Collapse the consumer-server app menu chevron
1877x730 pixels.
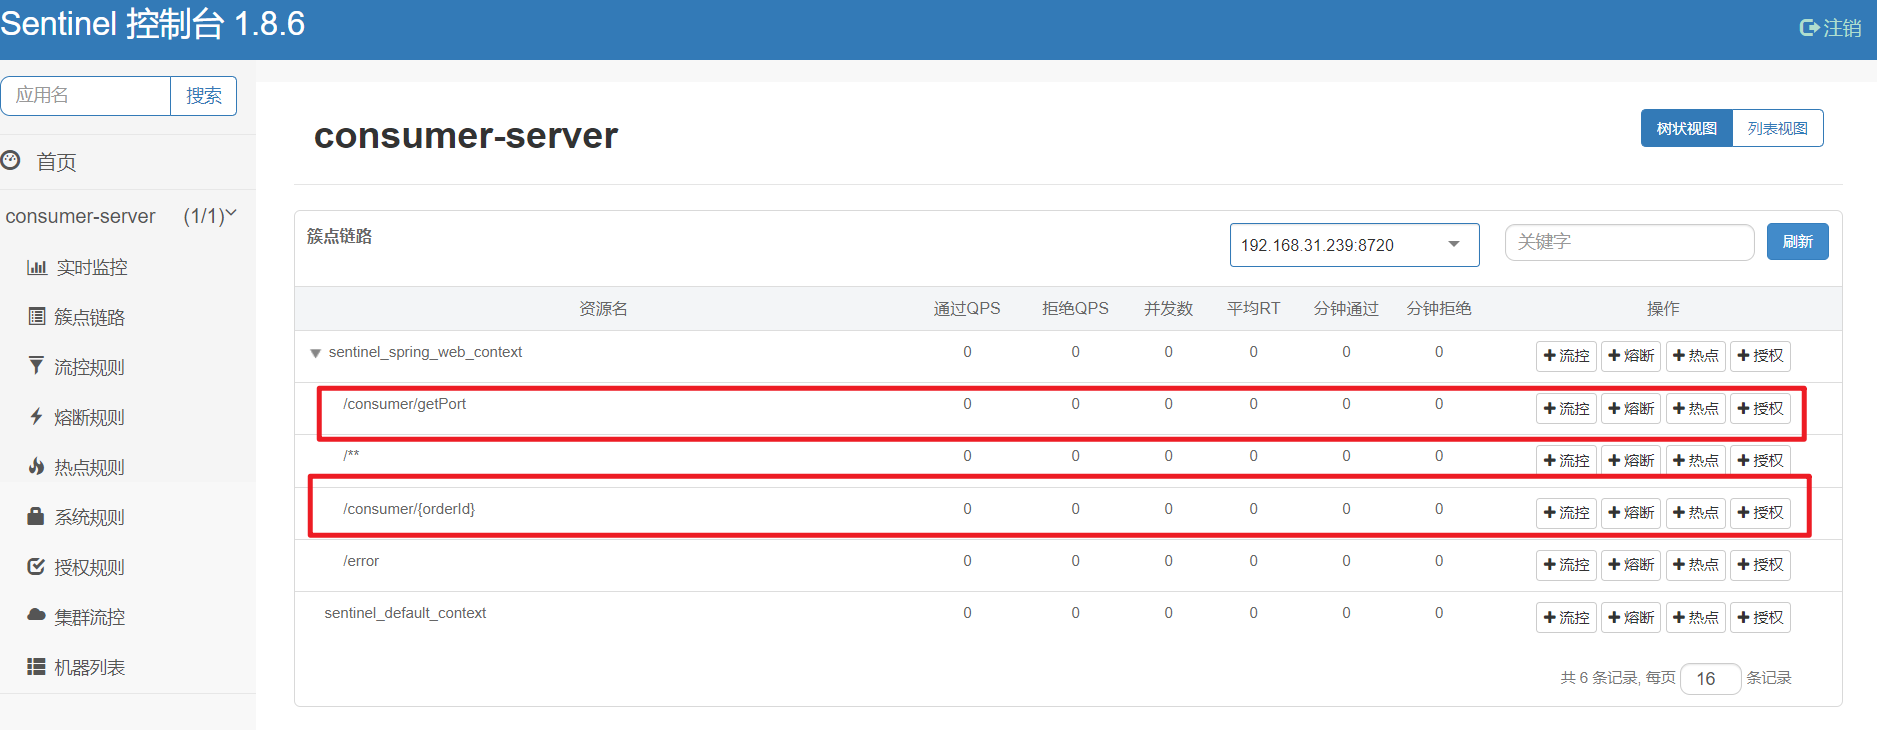[231, 213]
